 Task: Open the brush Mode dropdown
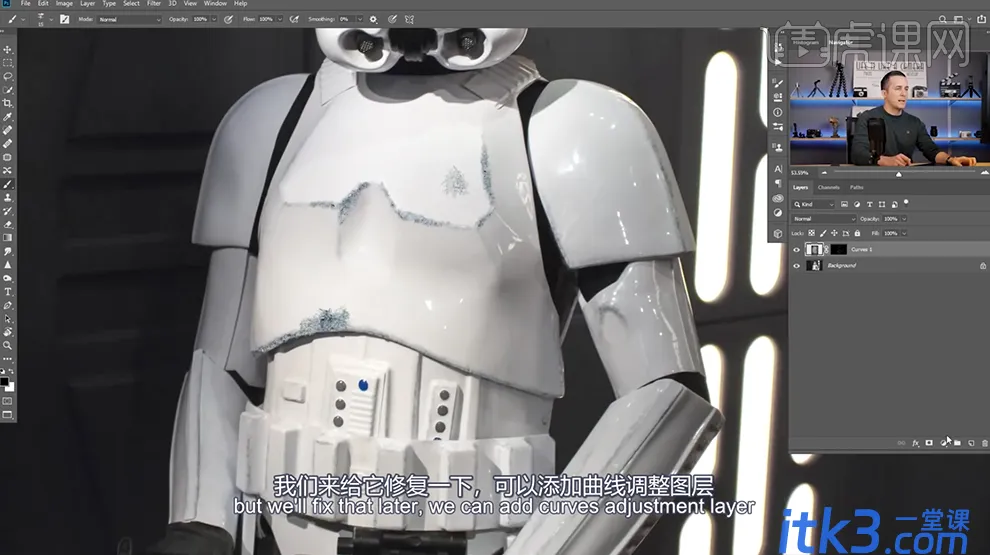(129, 20)
